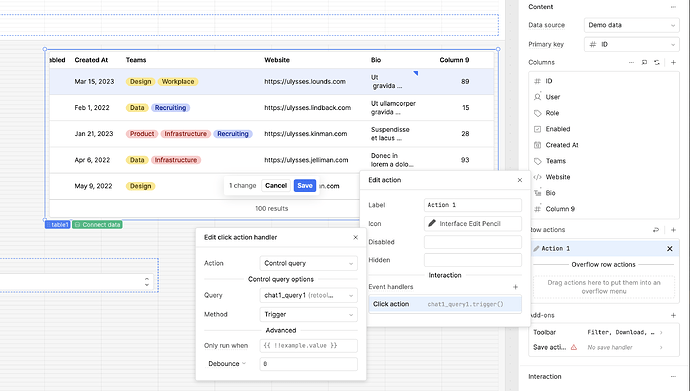
Task: Open Toolbar add-on settings
Action: pyautogui.click(x=604, y=332)
